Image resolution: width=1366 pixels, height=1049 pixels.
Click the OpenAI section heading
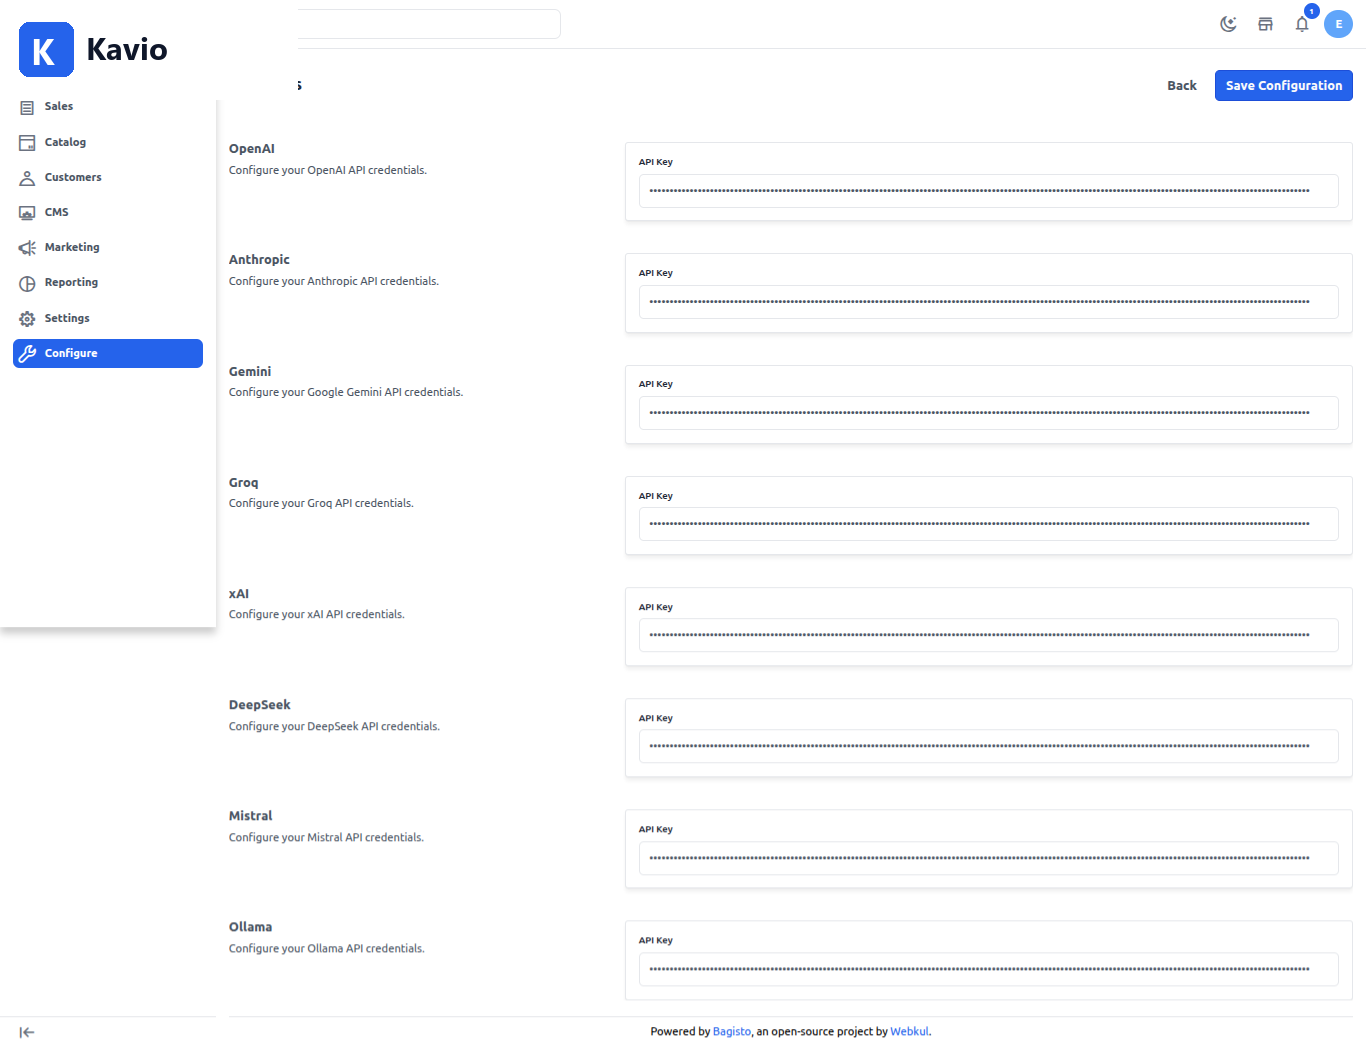click(x=252, y=149)
